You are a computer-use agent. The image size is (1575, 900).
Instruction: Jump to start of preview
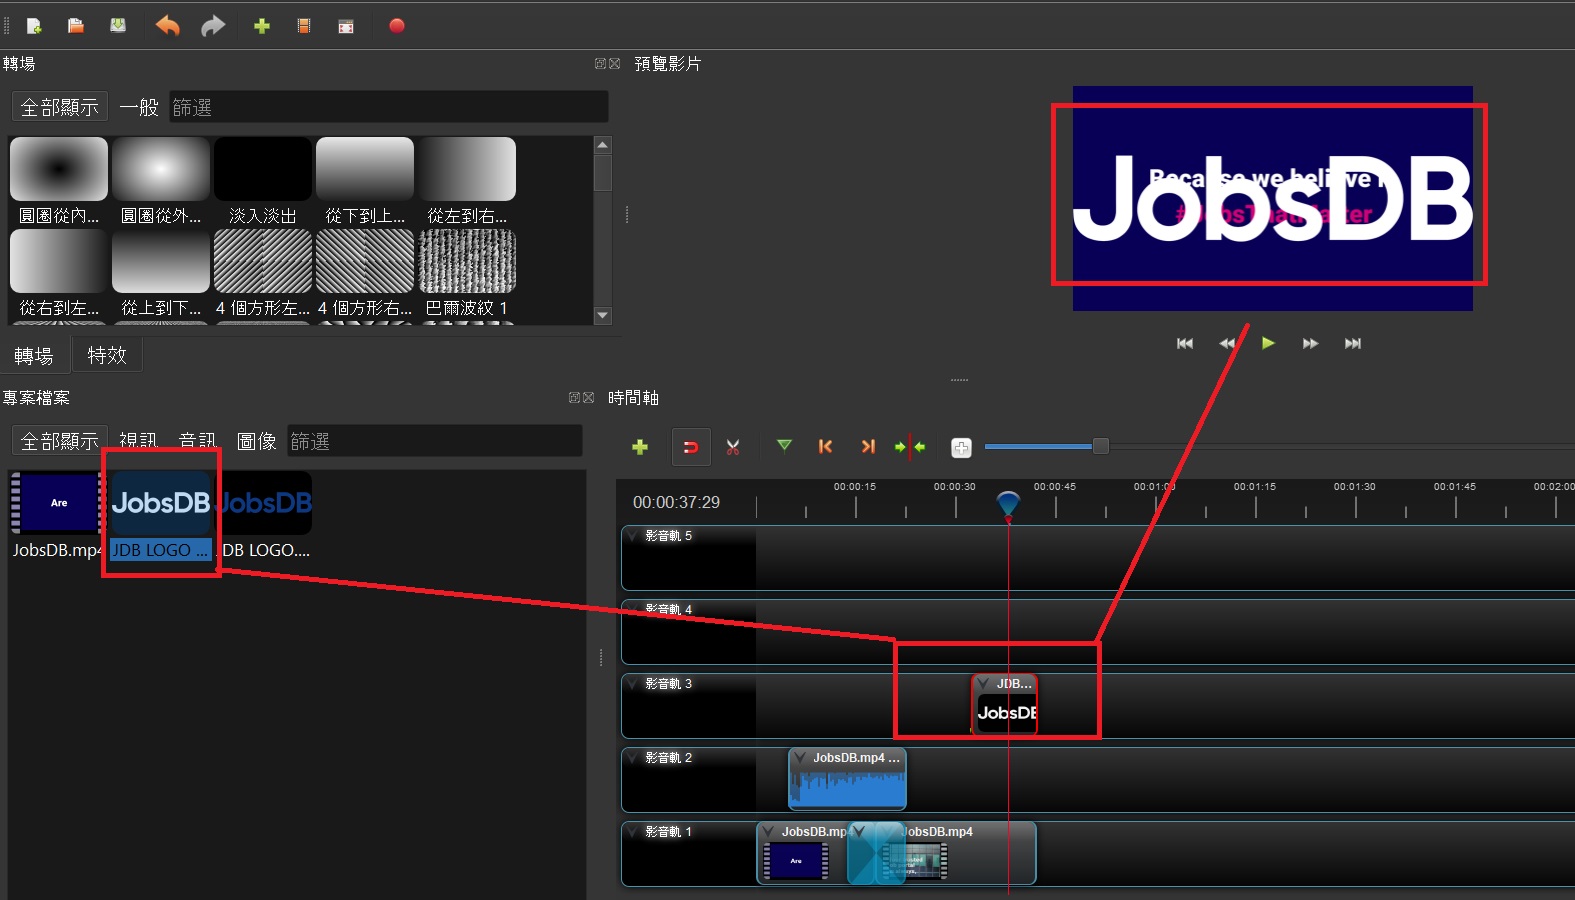1185,343
